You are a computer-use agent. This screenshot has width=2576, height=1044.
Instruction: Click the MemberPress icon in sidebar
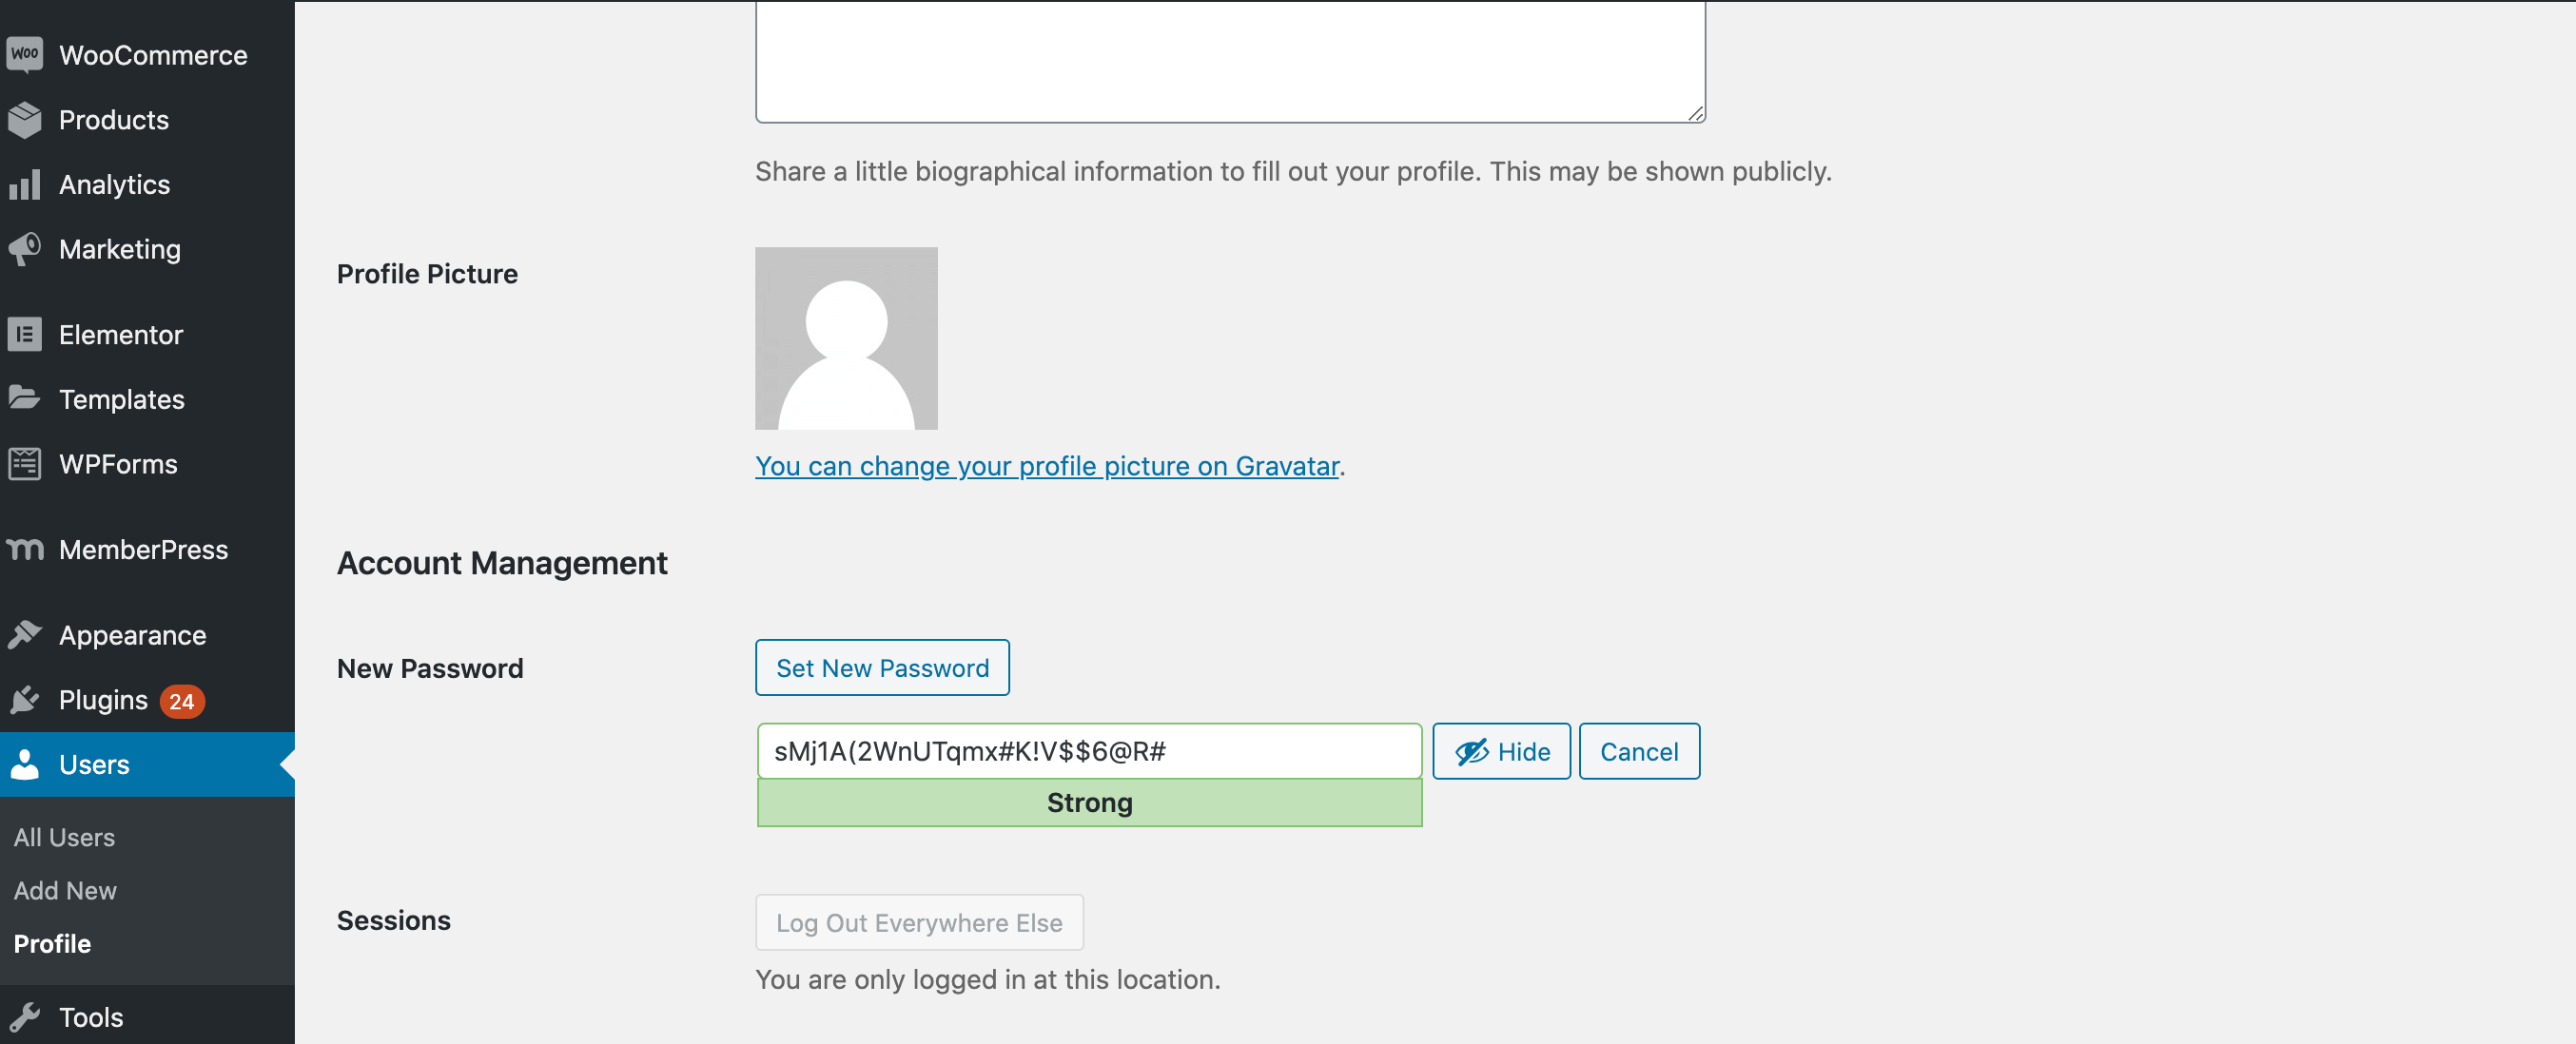click(x=25, y=549)
